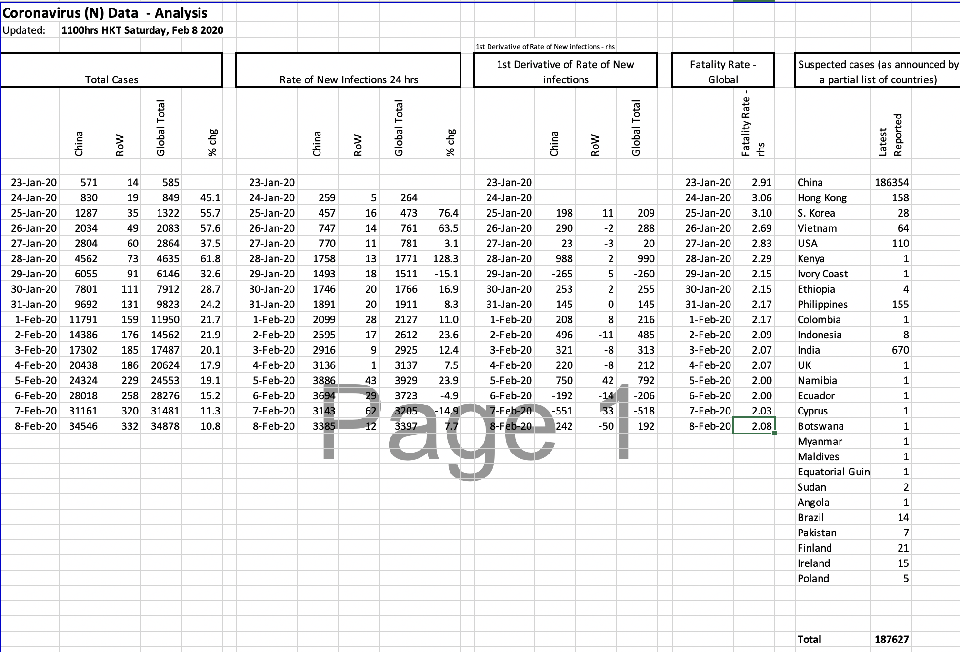
Task: Select the global total cases value 34878
Action: coord(160,426)
